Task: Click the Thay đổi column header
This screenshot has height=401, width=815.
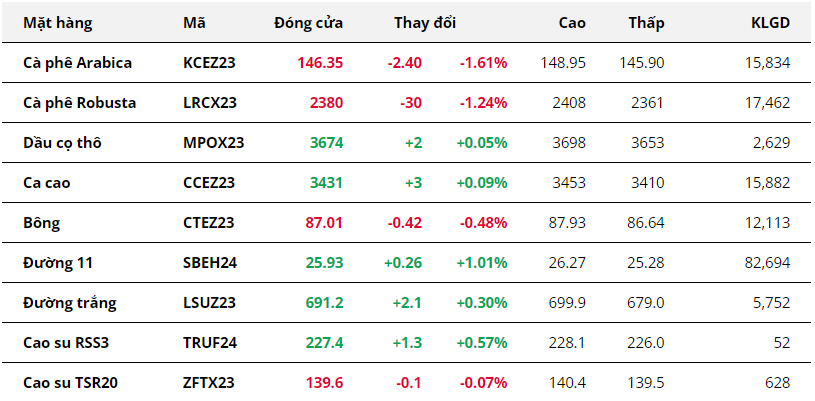Action: pos(424,22)
